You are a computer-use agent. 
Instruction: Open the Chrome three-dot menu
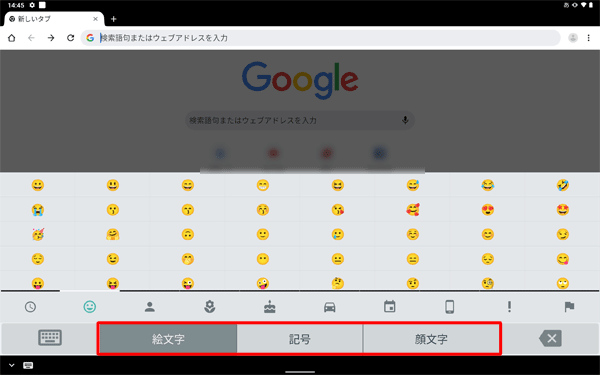[589, 38]
